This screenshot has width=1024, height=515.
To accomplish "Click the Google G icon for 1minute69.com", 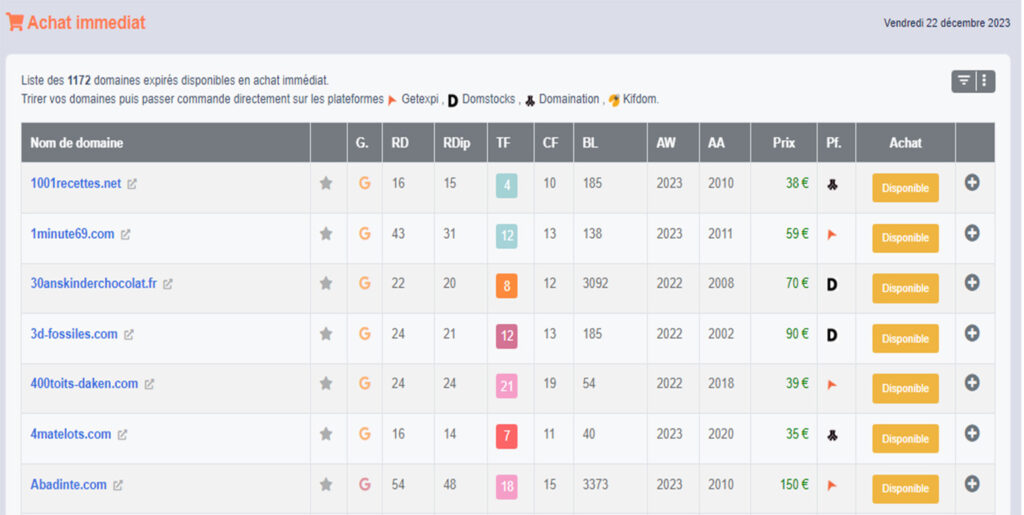I will (x=364, y=234).
